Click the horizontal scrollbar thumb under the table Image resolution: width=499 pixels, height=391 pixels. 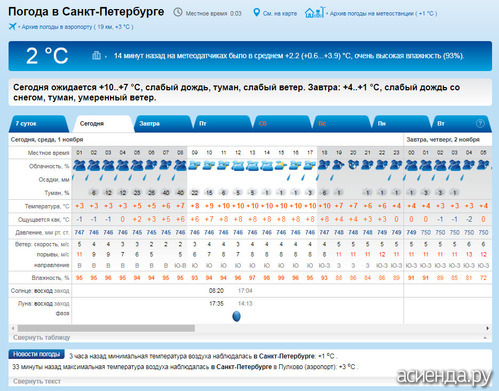tap(106, 328)
